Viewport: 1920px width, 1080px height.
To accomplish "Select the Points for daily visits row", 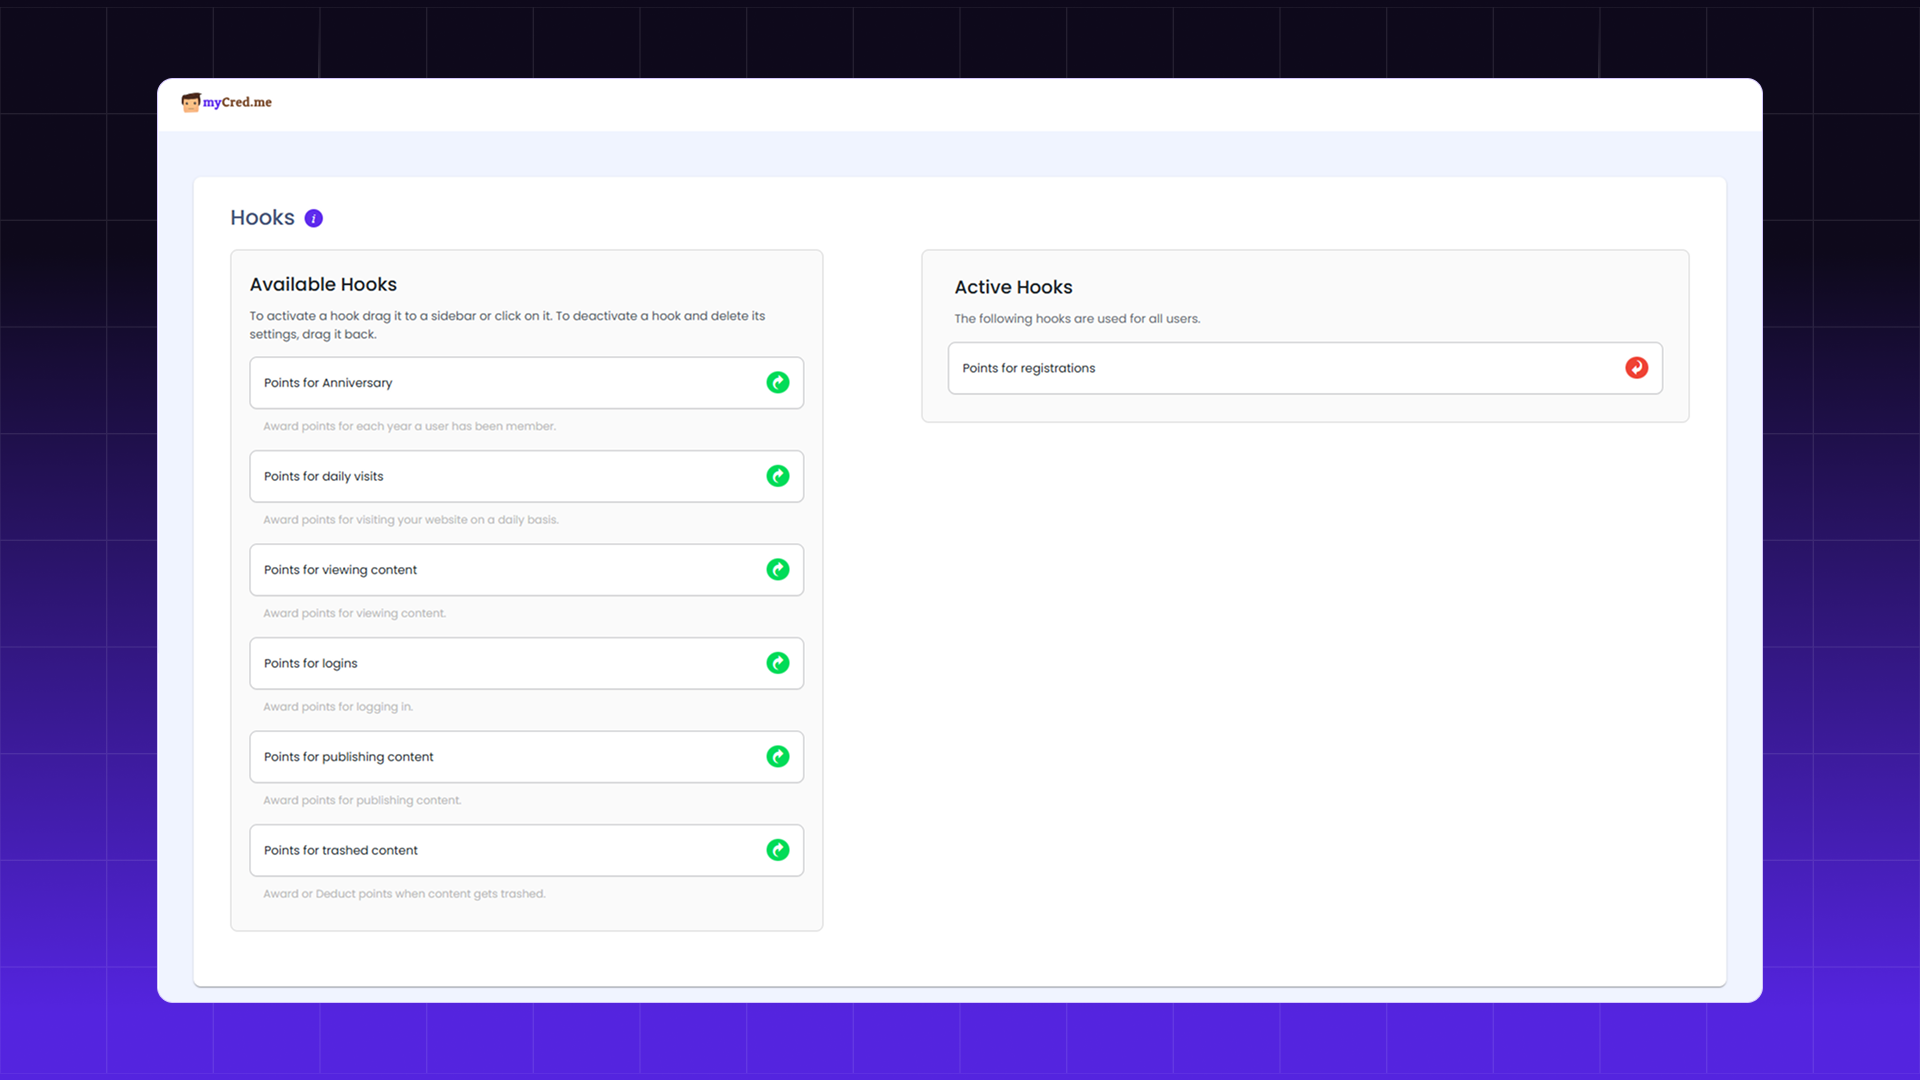I will click(500, 476).
